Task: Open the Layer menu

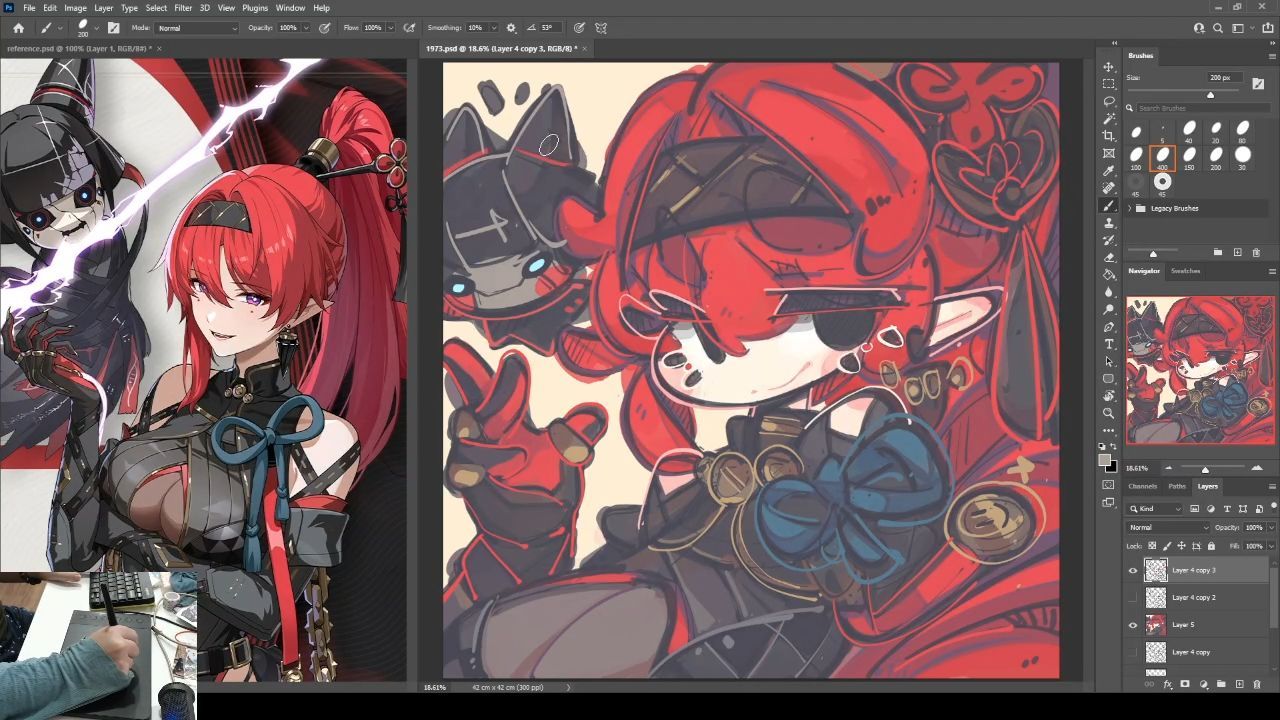Action: tap(103, 8)
